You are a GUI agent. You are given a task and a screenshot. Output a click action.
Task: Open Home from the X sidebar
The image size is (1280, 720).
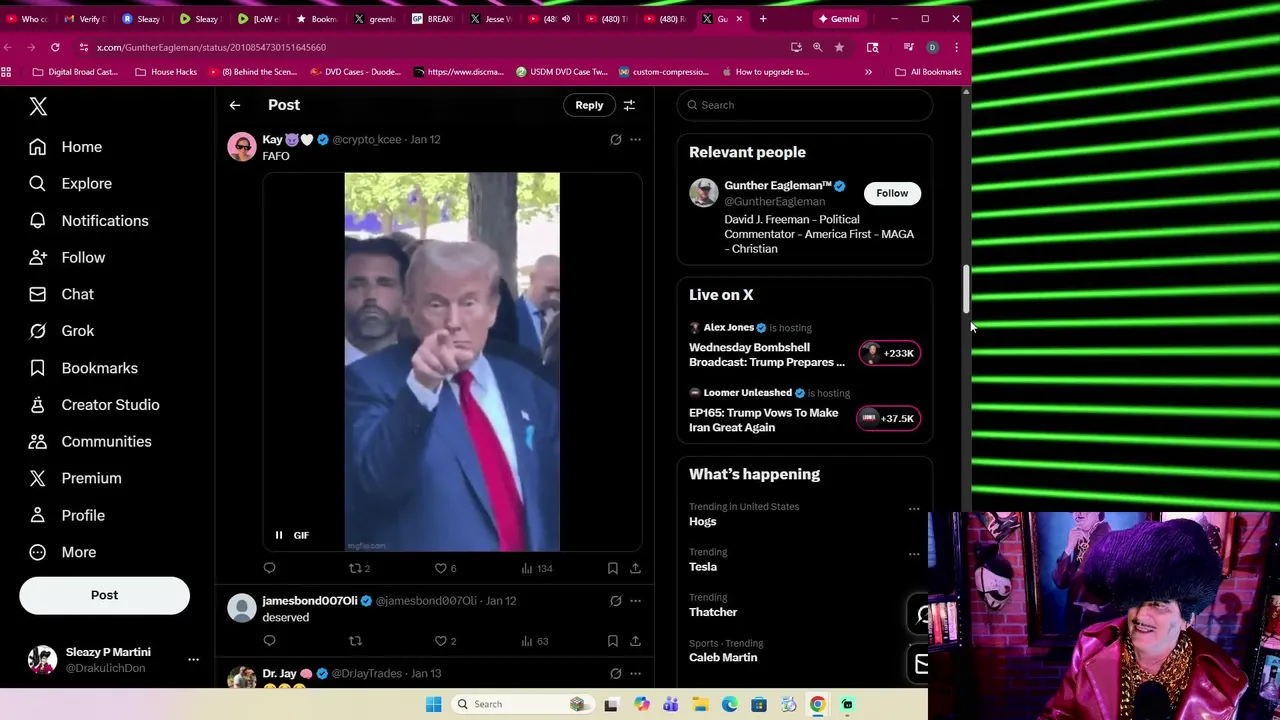pos(65,147)
